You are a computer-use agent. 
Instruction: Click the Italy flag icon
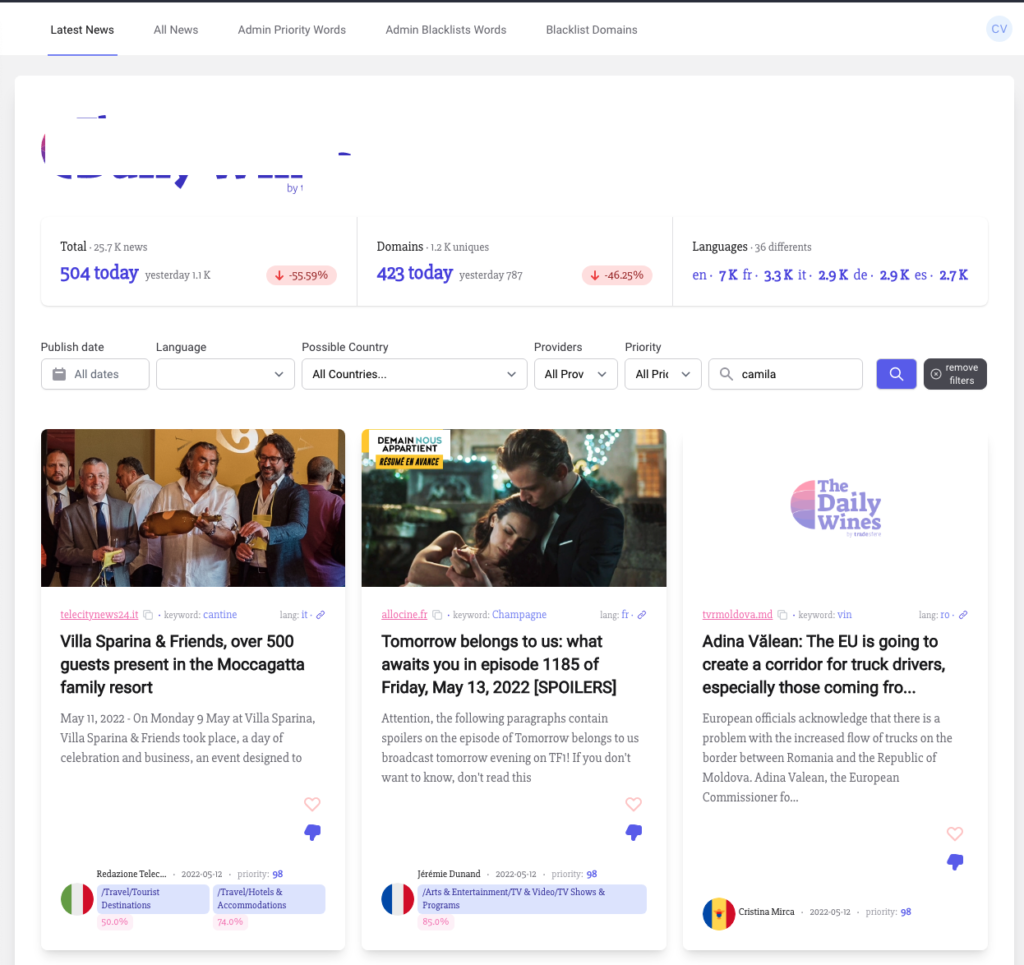click(x=77, y=899)
